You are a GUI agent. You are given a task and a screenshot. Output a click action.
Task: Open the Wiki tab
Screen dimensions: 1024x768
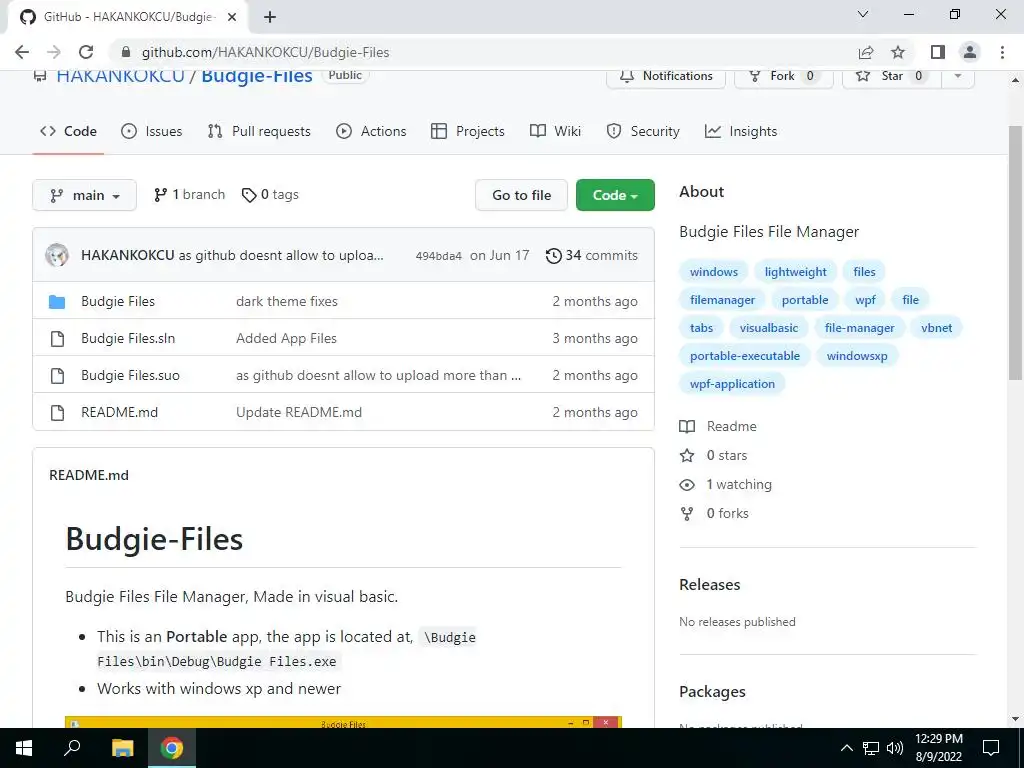click(x=555, y=131)
